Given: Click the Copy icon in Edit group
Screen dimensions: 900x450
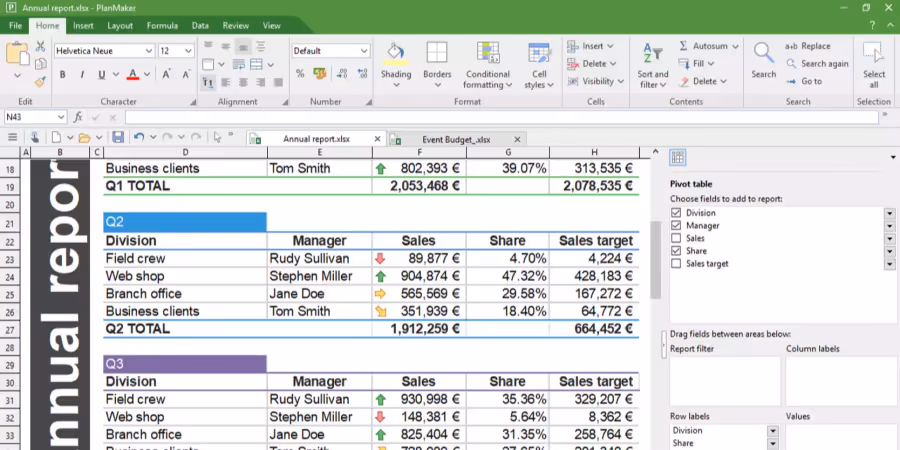Looking at the screenshot, I should [x=40, y=64].
